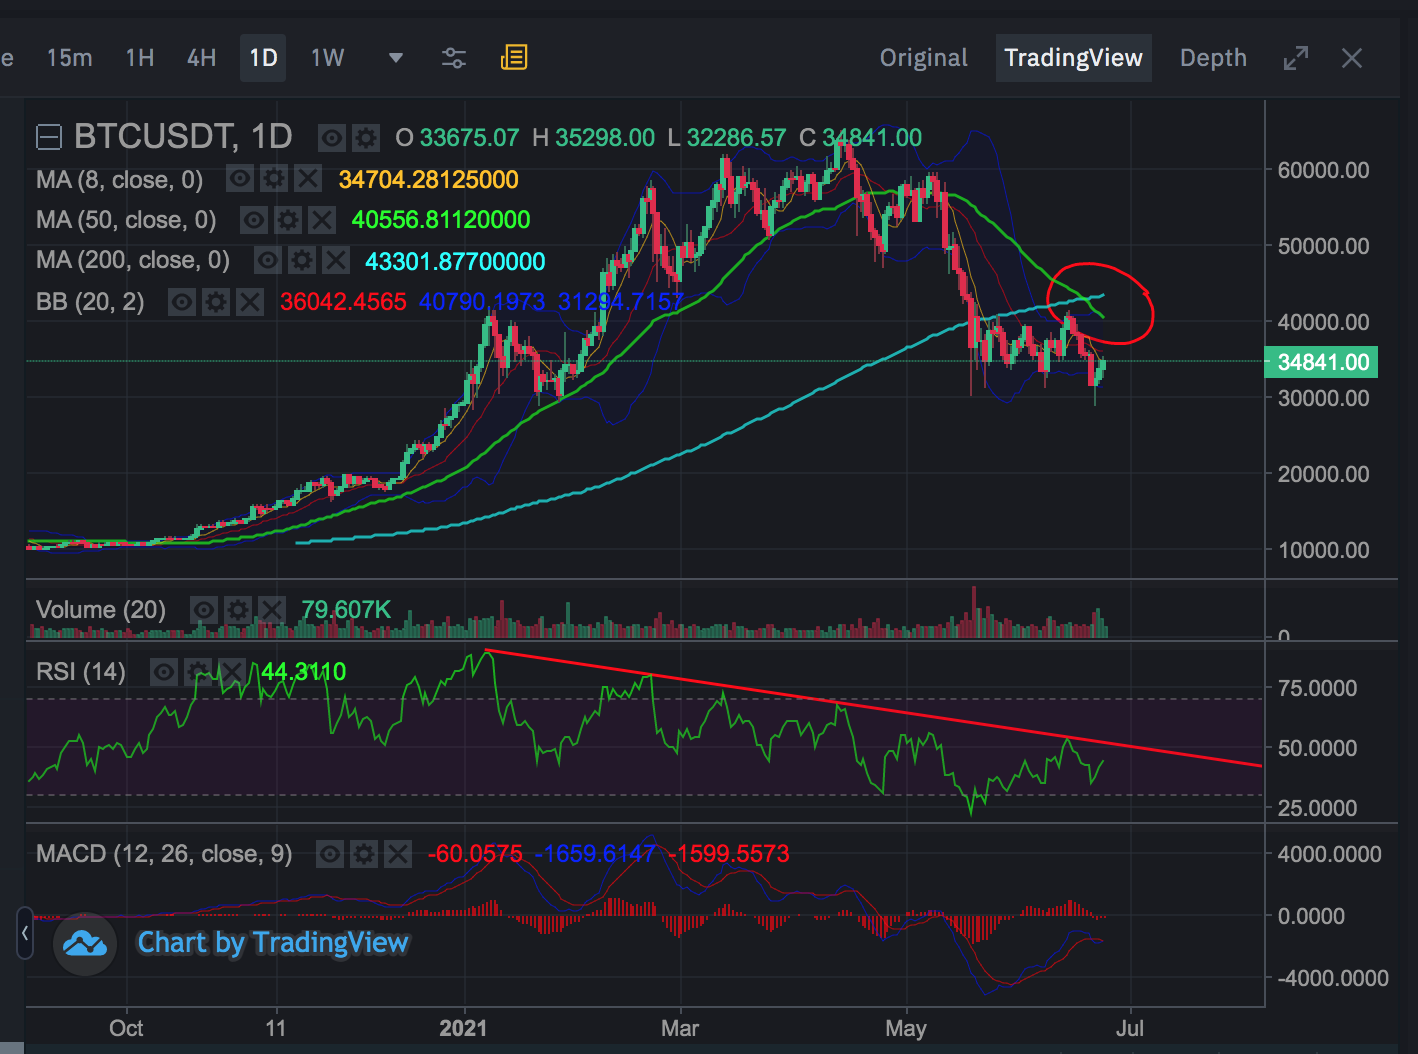
Task: Open the indicators list icon
Action: [x=514, y=58]
